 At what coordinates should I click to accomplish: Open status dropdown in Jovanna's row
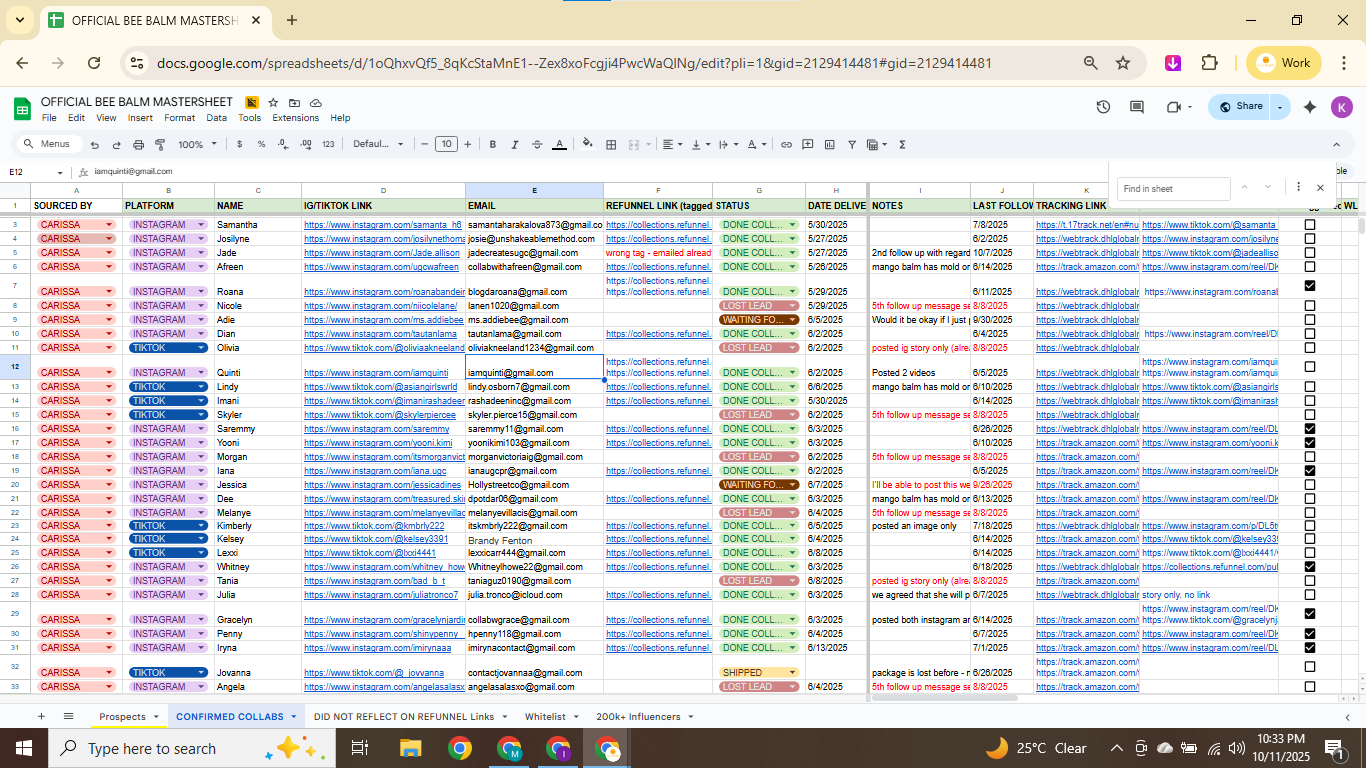(793, 673)
